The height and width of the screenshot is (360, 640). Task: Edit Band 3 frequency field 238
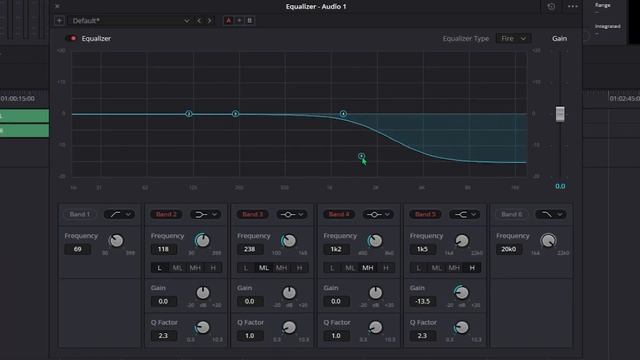(250, 249)
